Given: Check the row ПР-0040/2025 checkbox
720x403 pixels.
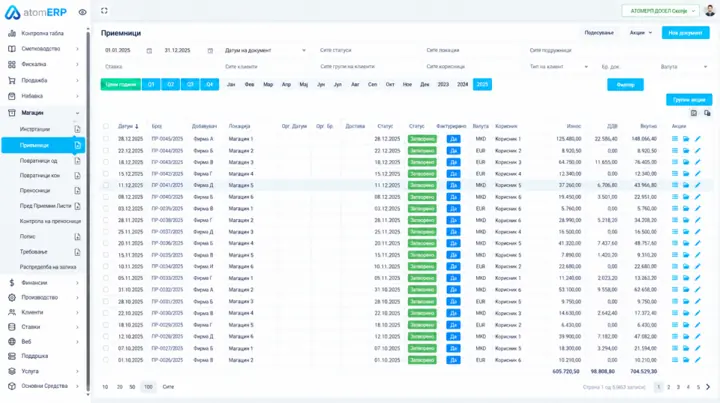Looking at the screenshot, I should (106, 197).
